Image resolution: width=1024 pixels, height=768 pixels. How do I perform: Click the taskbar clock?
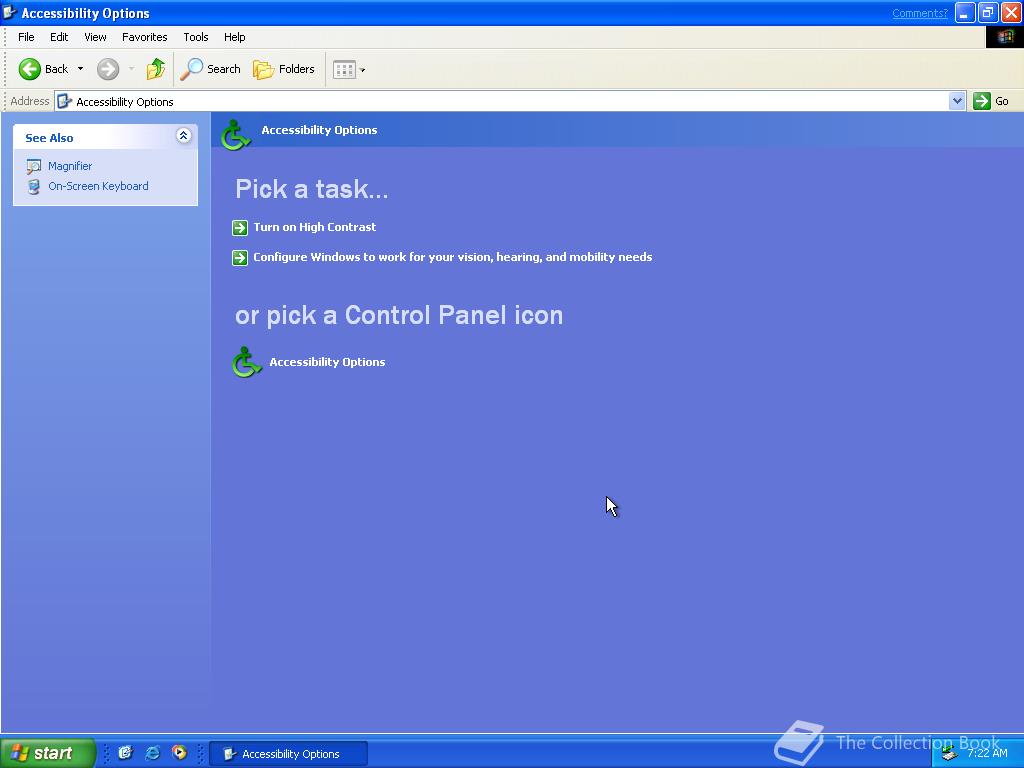(987, 754)
